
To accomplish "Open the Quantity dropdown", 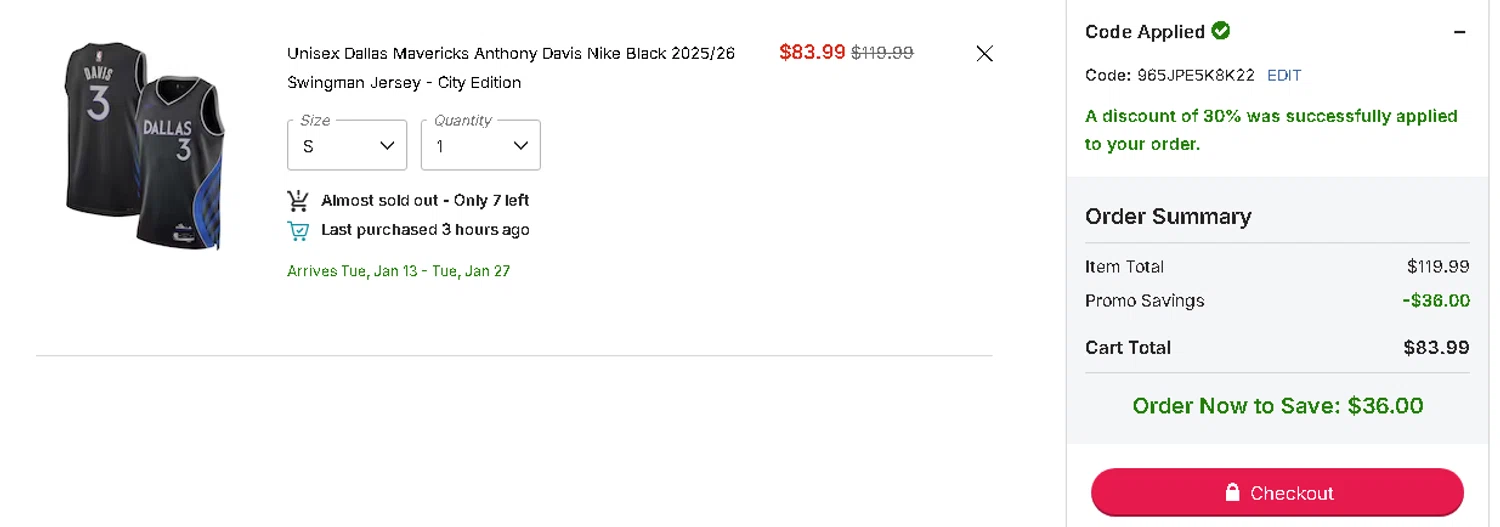I will pyautogui.click(x=481, y=146).
